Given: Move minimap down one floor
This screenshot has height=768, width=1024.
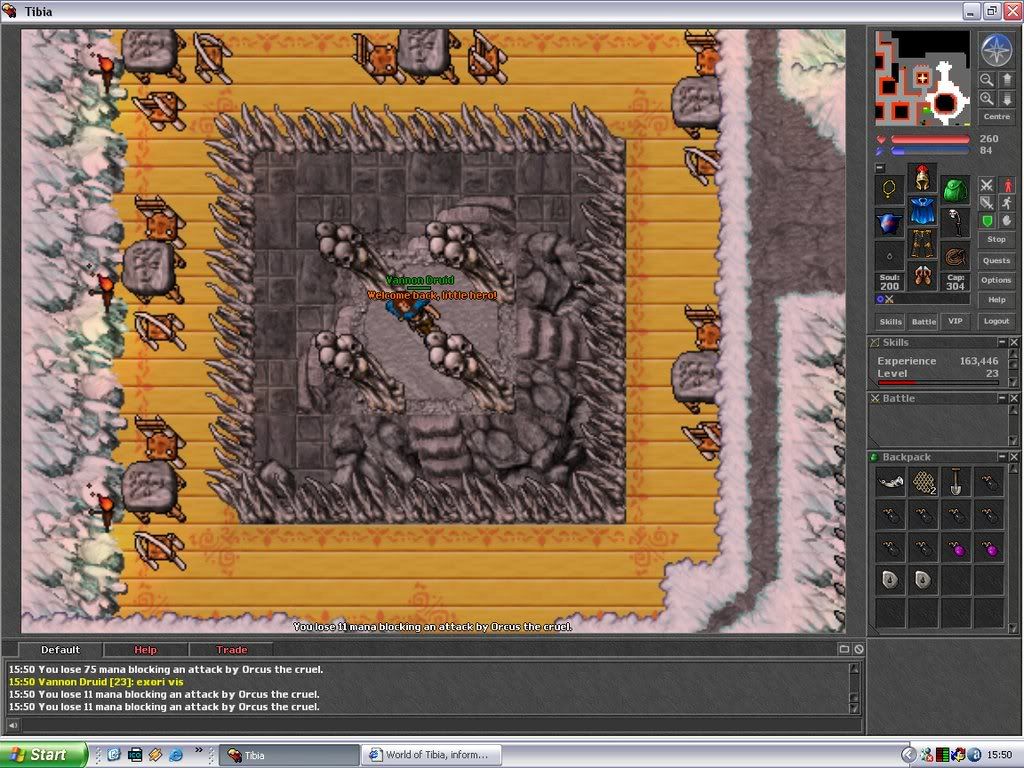Looking at the screenshot, I should tap(1006, 99).
